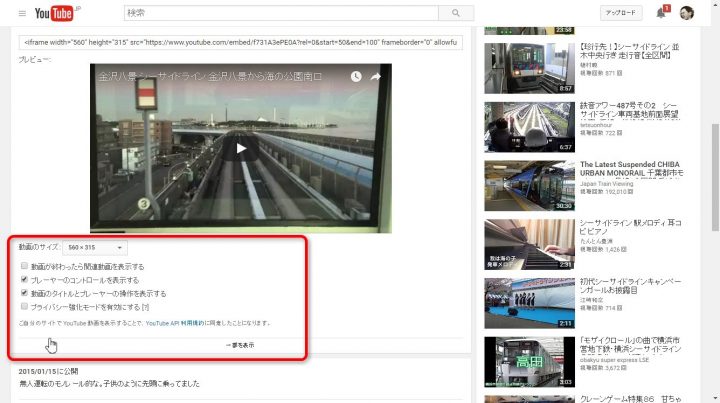
Task: Open the YouTube API terms link
Action: pos(174,323)
